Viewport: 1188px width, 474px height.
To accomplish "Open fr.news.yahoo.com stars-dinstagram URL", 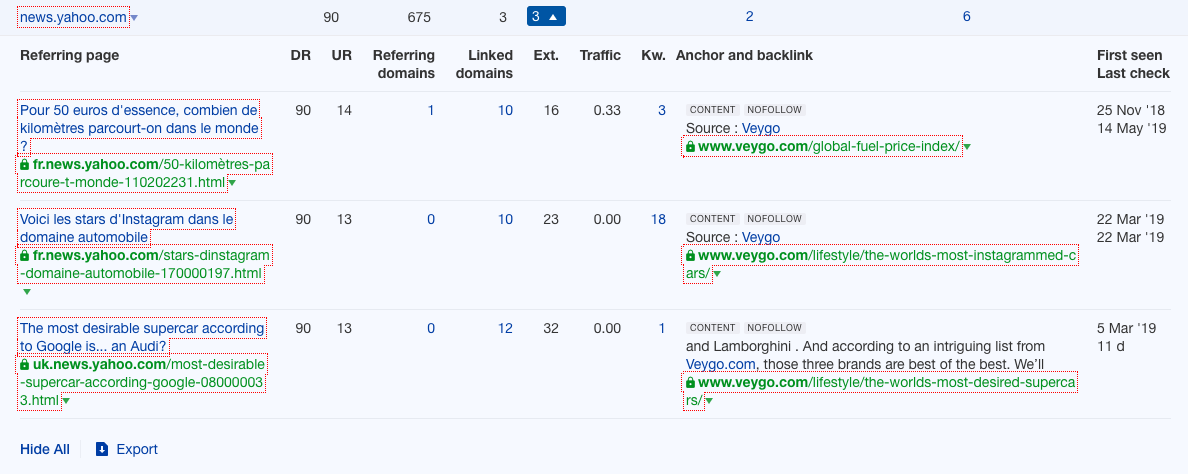I will 144,264.
